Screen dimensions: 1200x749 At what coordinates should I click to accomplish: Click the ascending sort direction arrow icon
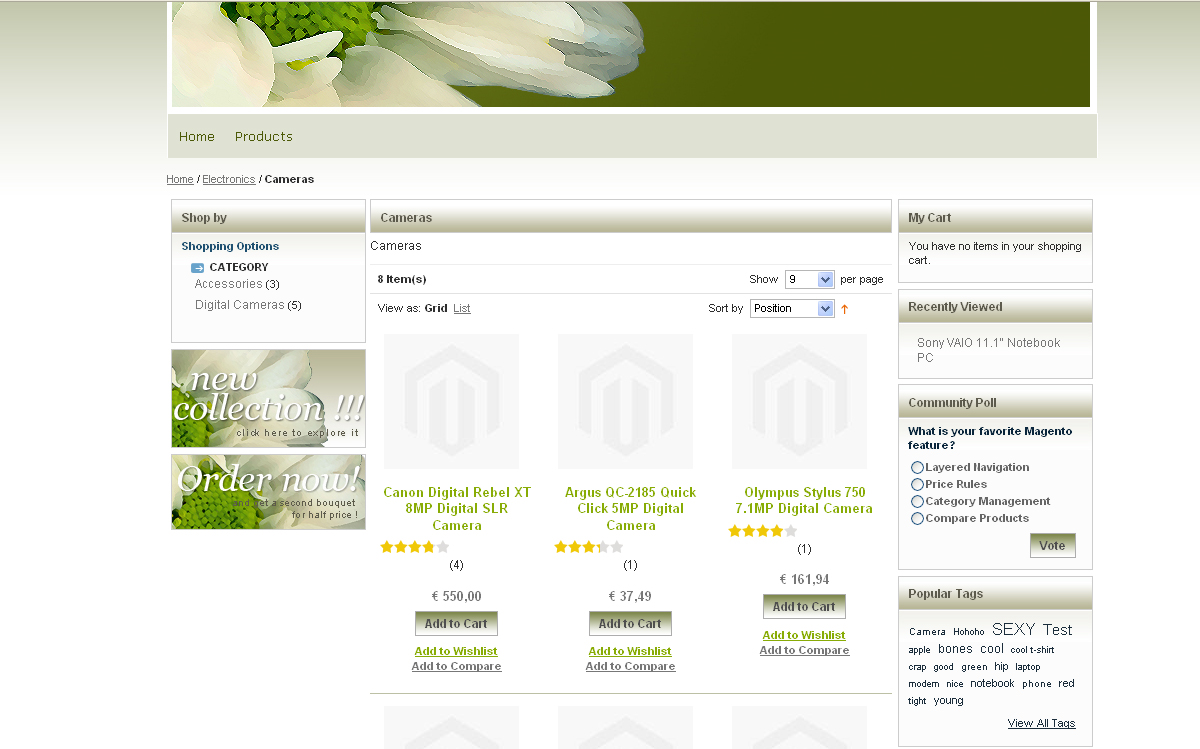point(844,309)
